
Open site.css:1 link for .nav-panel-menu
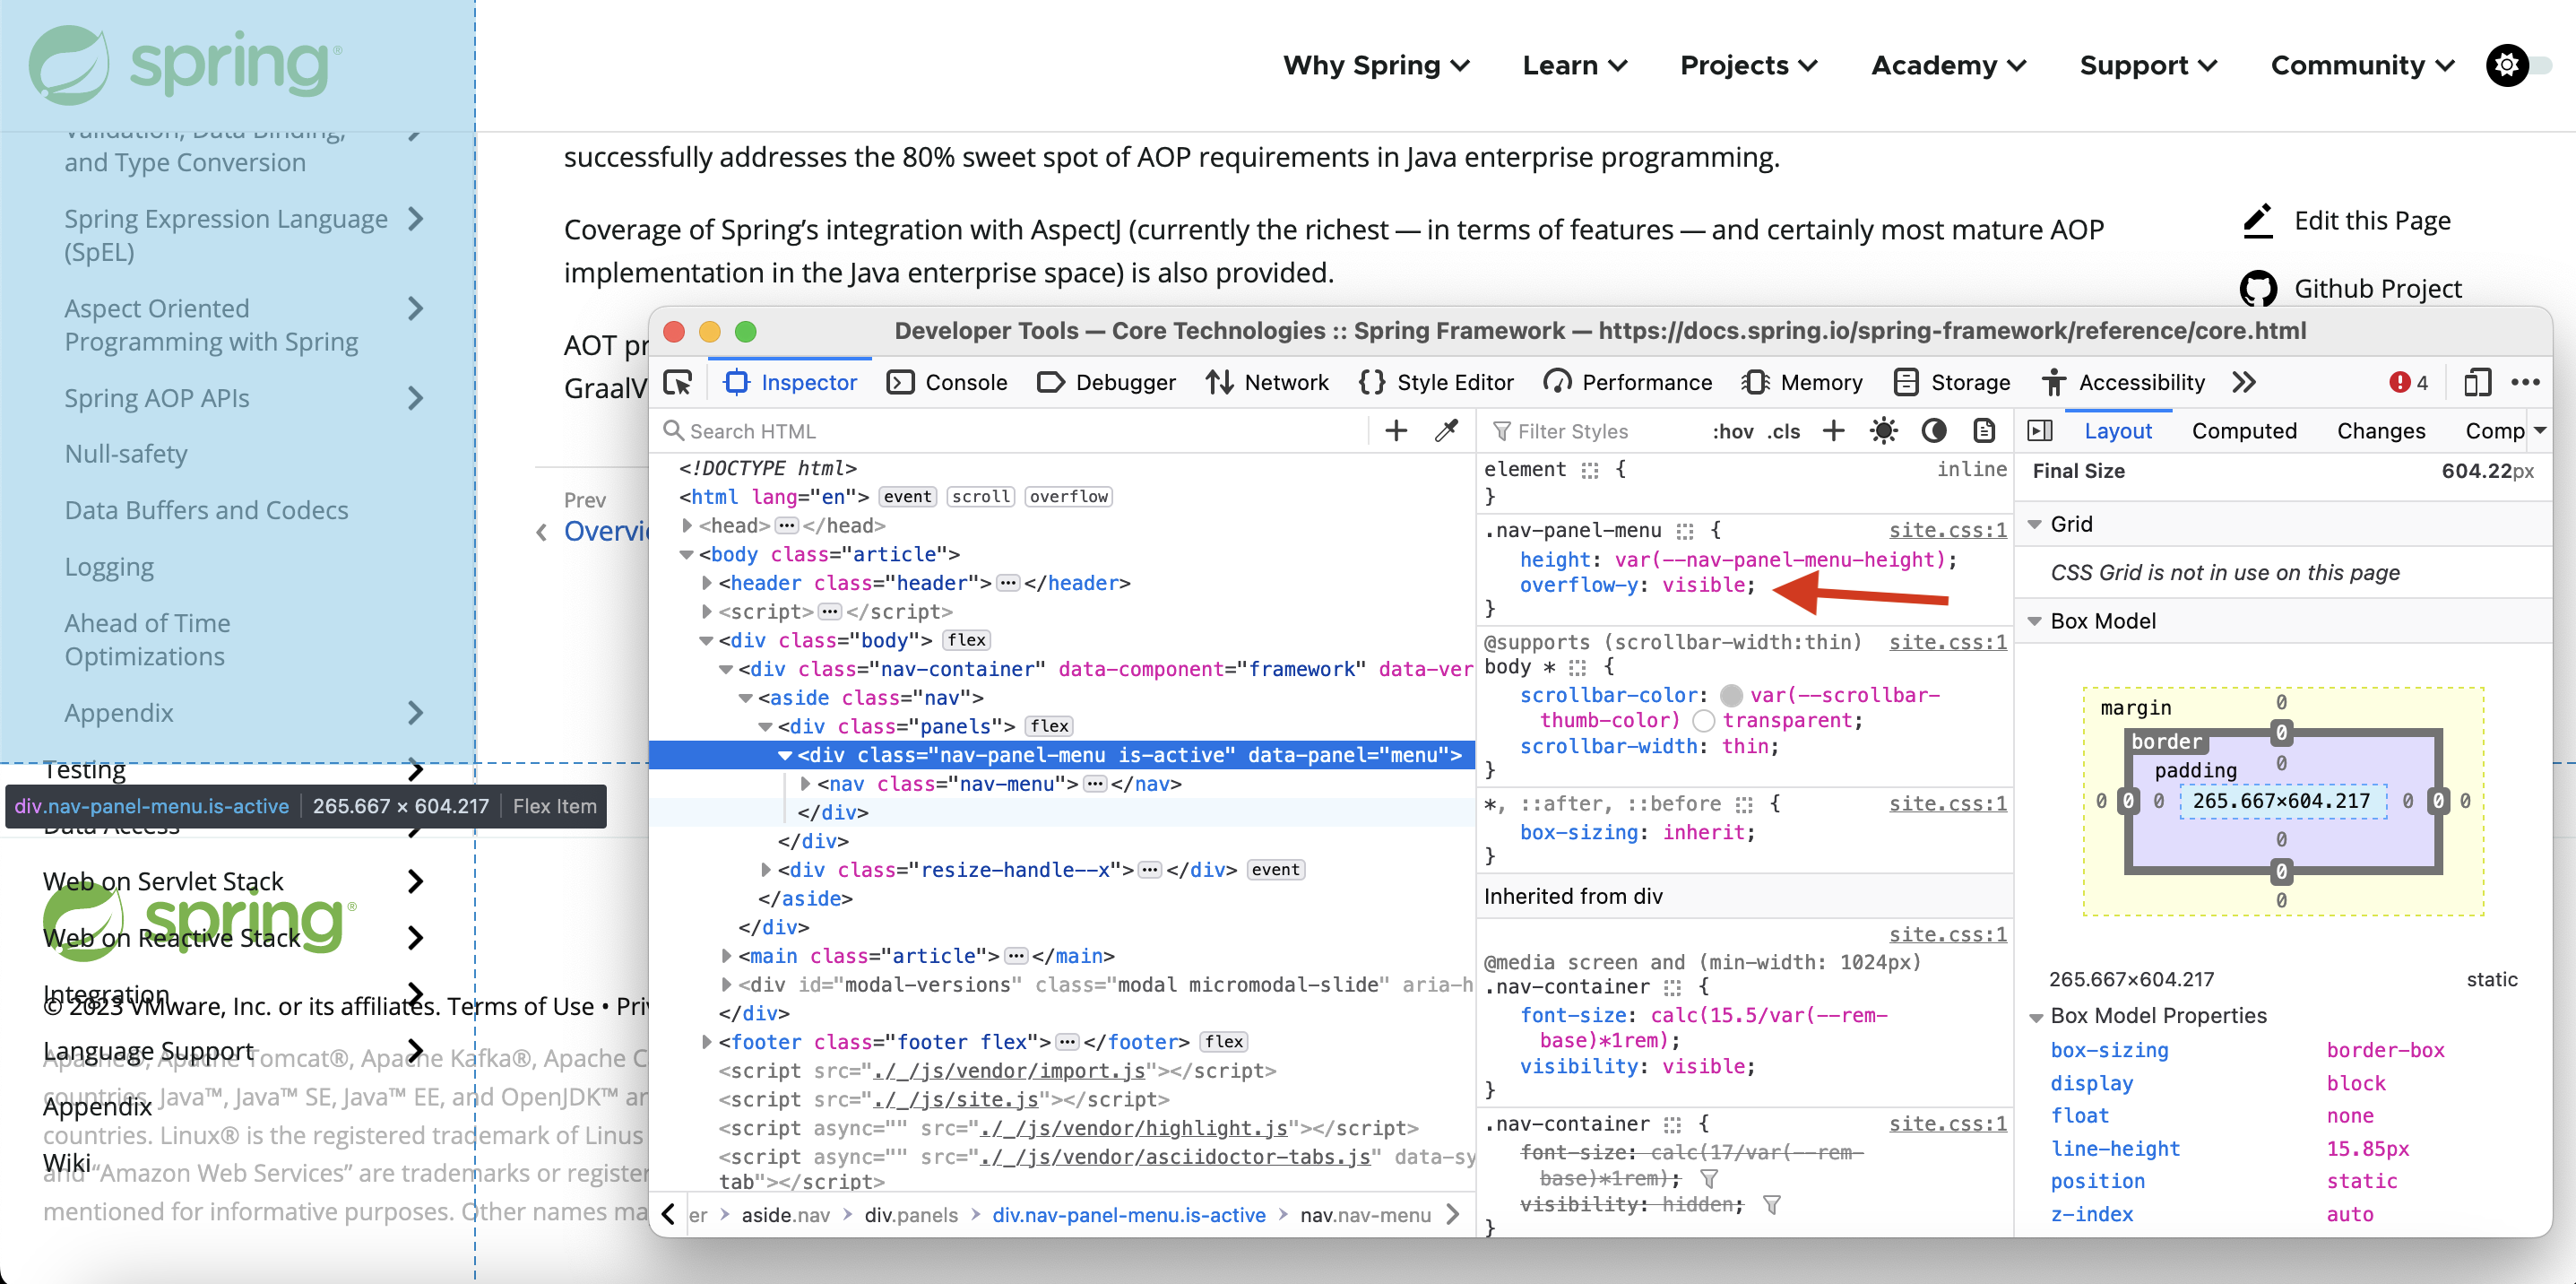(1947, 531)
